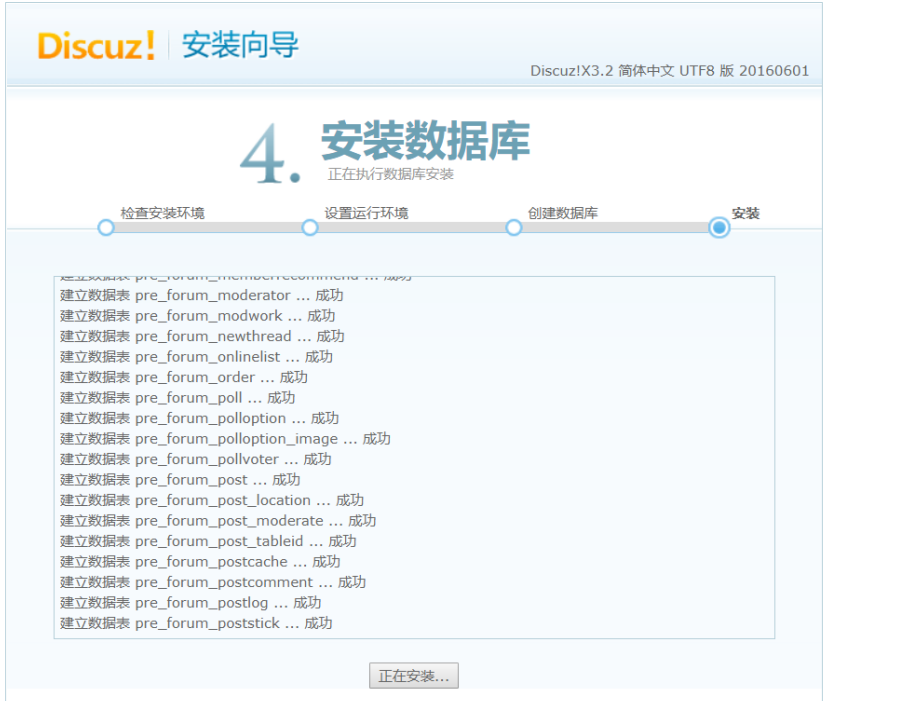Click log line pre_forum_poststick
The width and height of the screenshot is (904, 701).
point(197,623)
